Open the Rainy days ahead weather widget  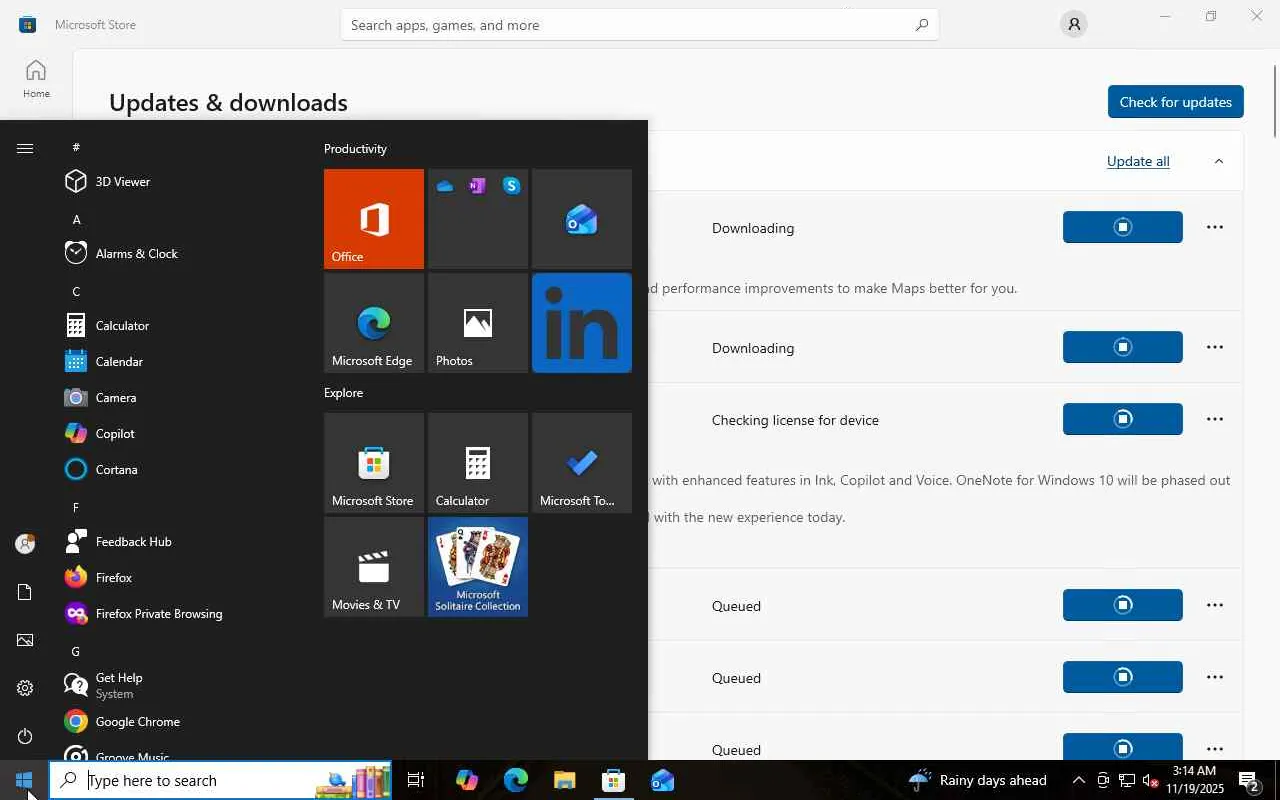point(978,780)
